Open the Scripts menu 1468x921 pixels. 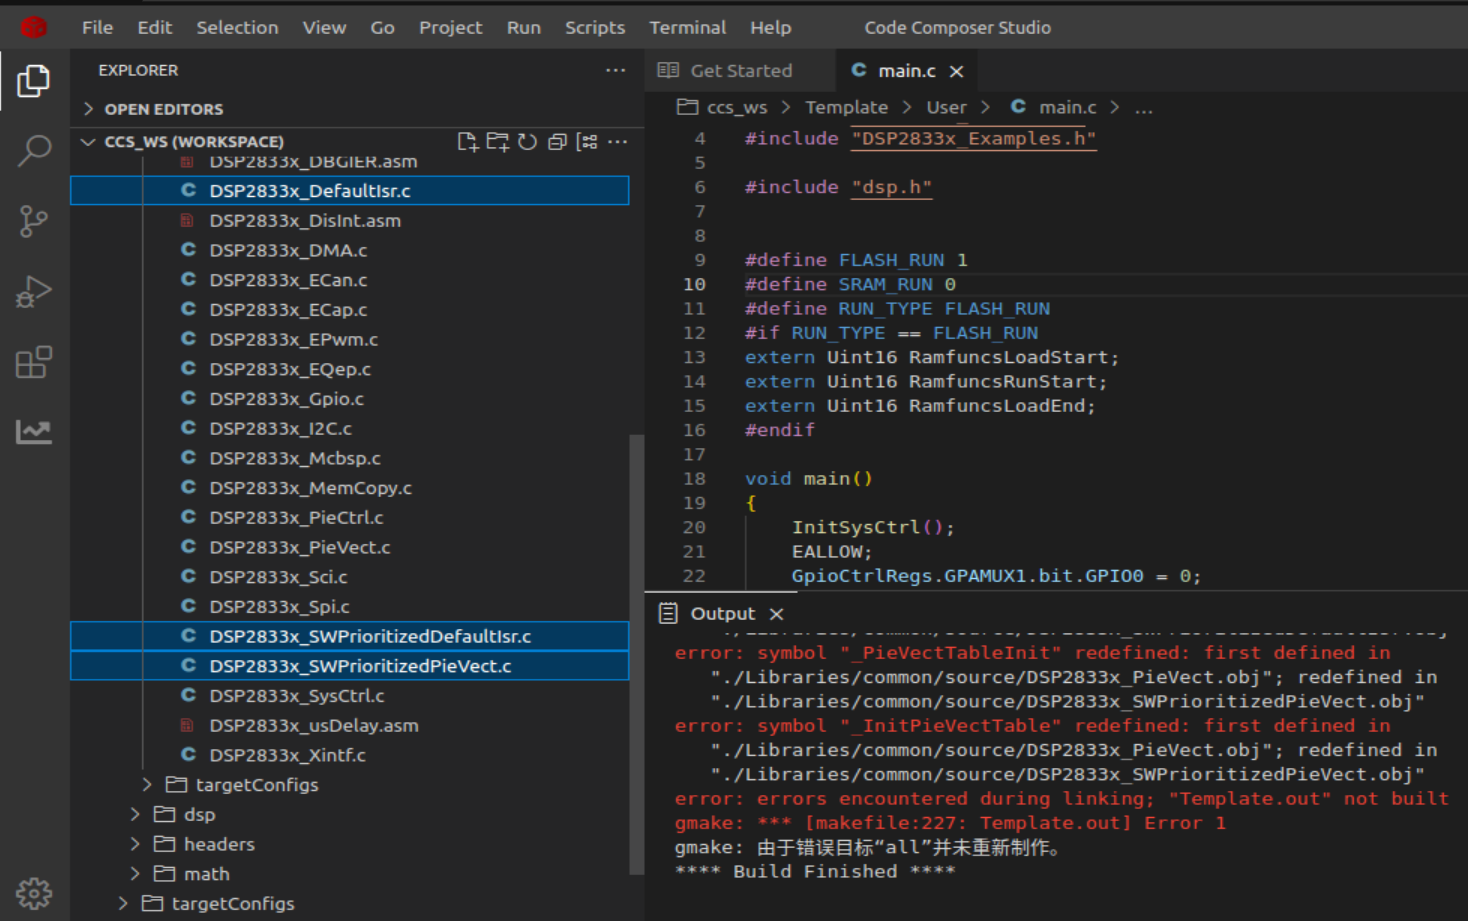point(595,28)
